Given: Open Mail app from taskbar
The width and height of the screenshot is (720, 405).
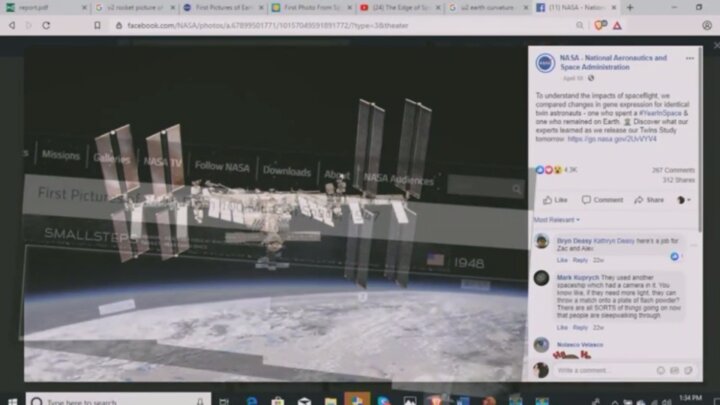Looking at the screenshot, I should tap(304, 401).
